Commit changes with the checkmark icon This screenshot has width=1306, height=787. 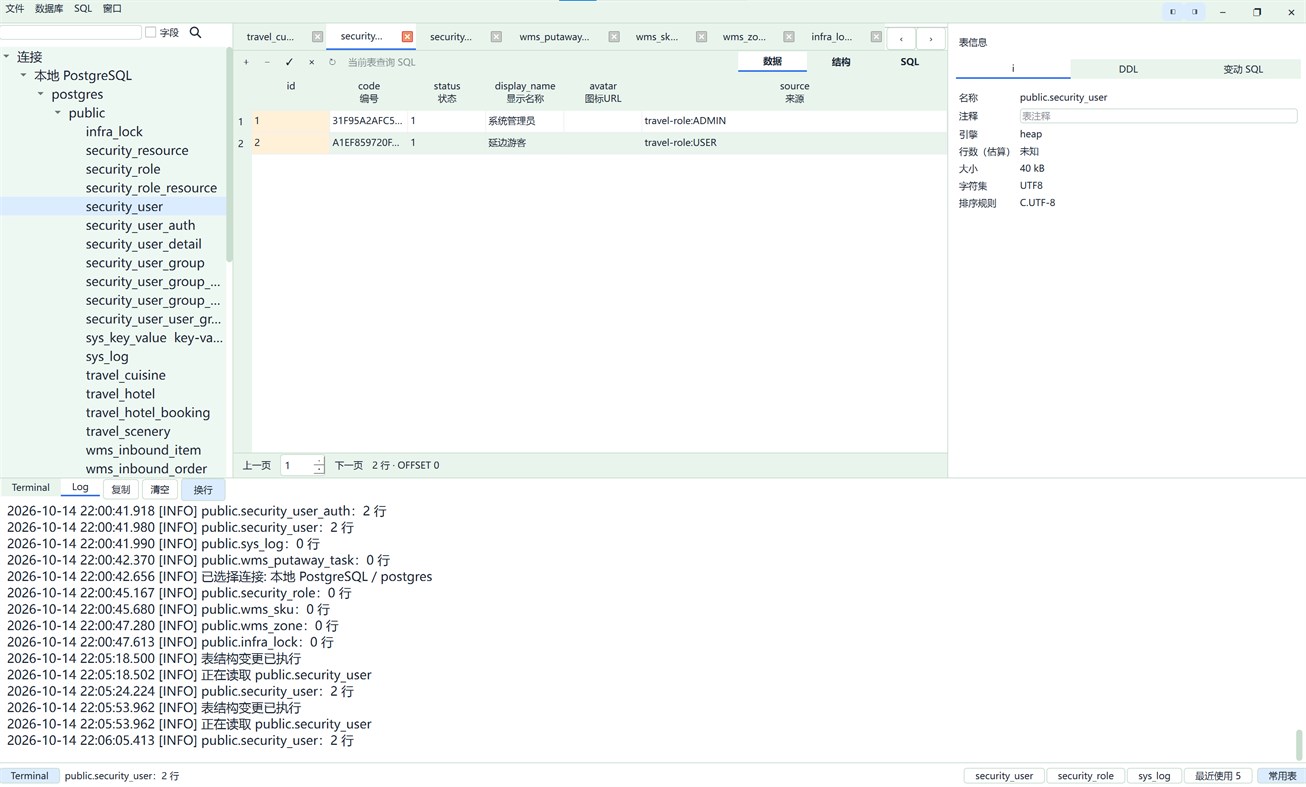click(289, 62)
